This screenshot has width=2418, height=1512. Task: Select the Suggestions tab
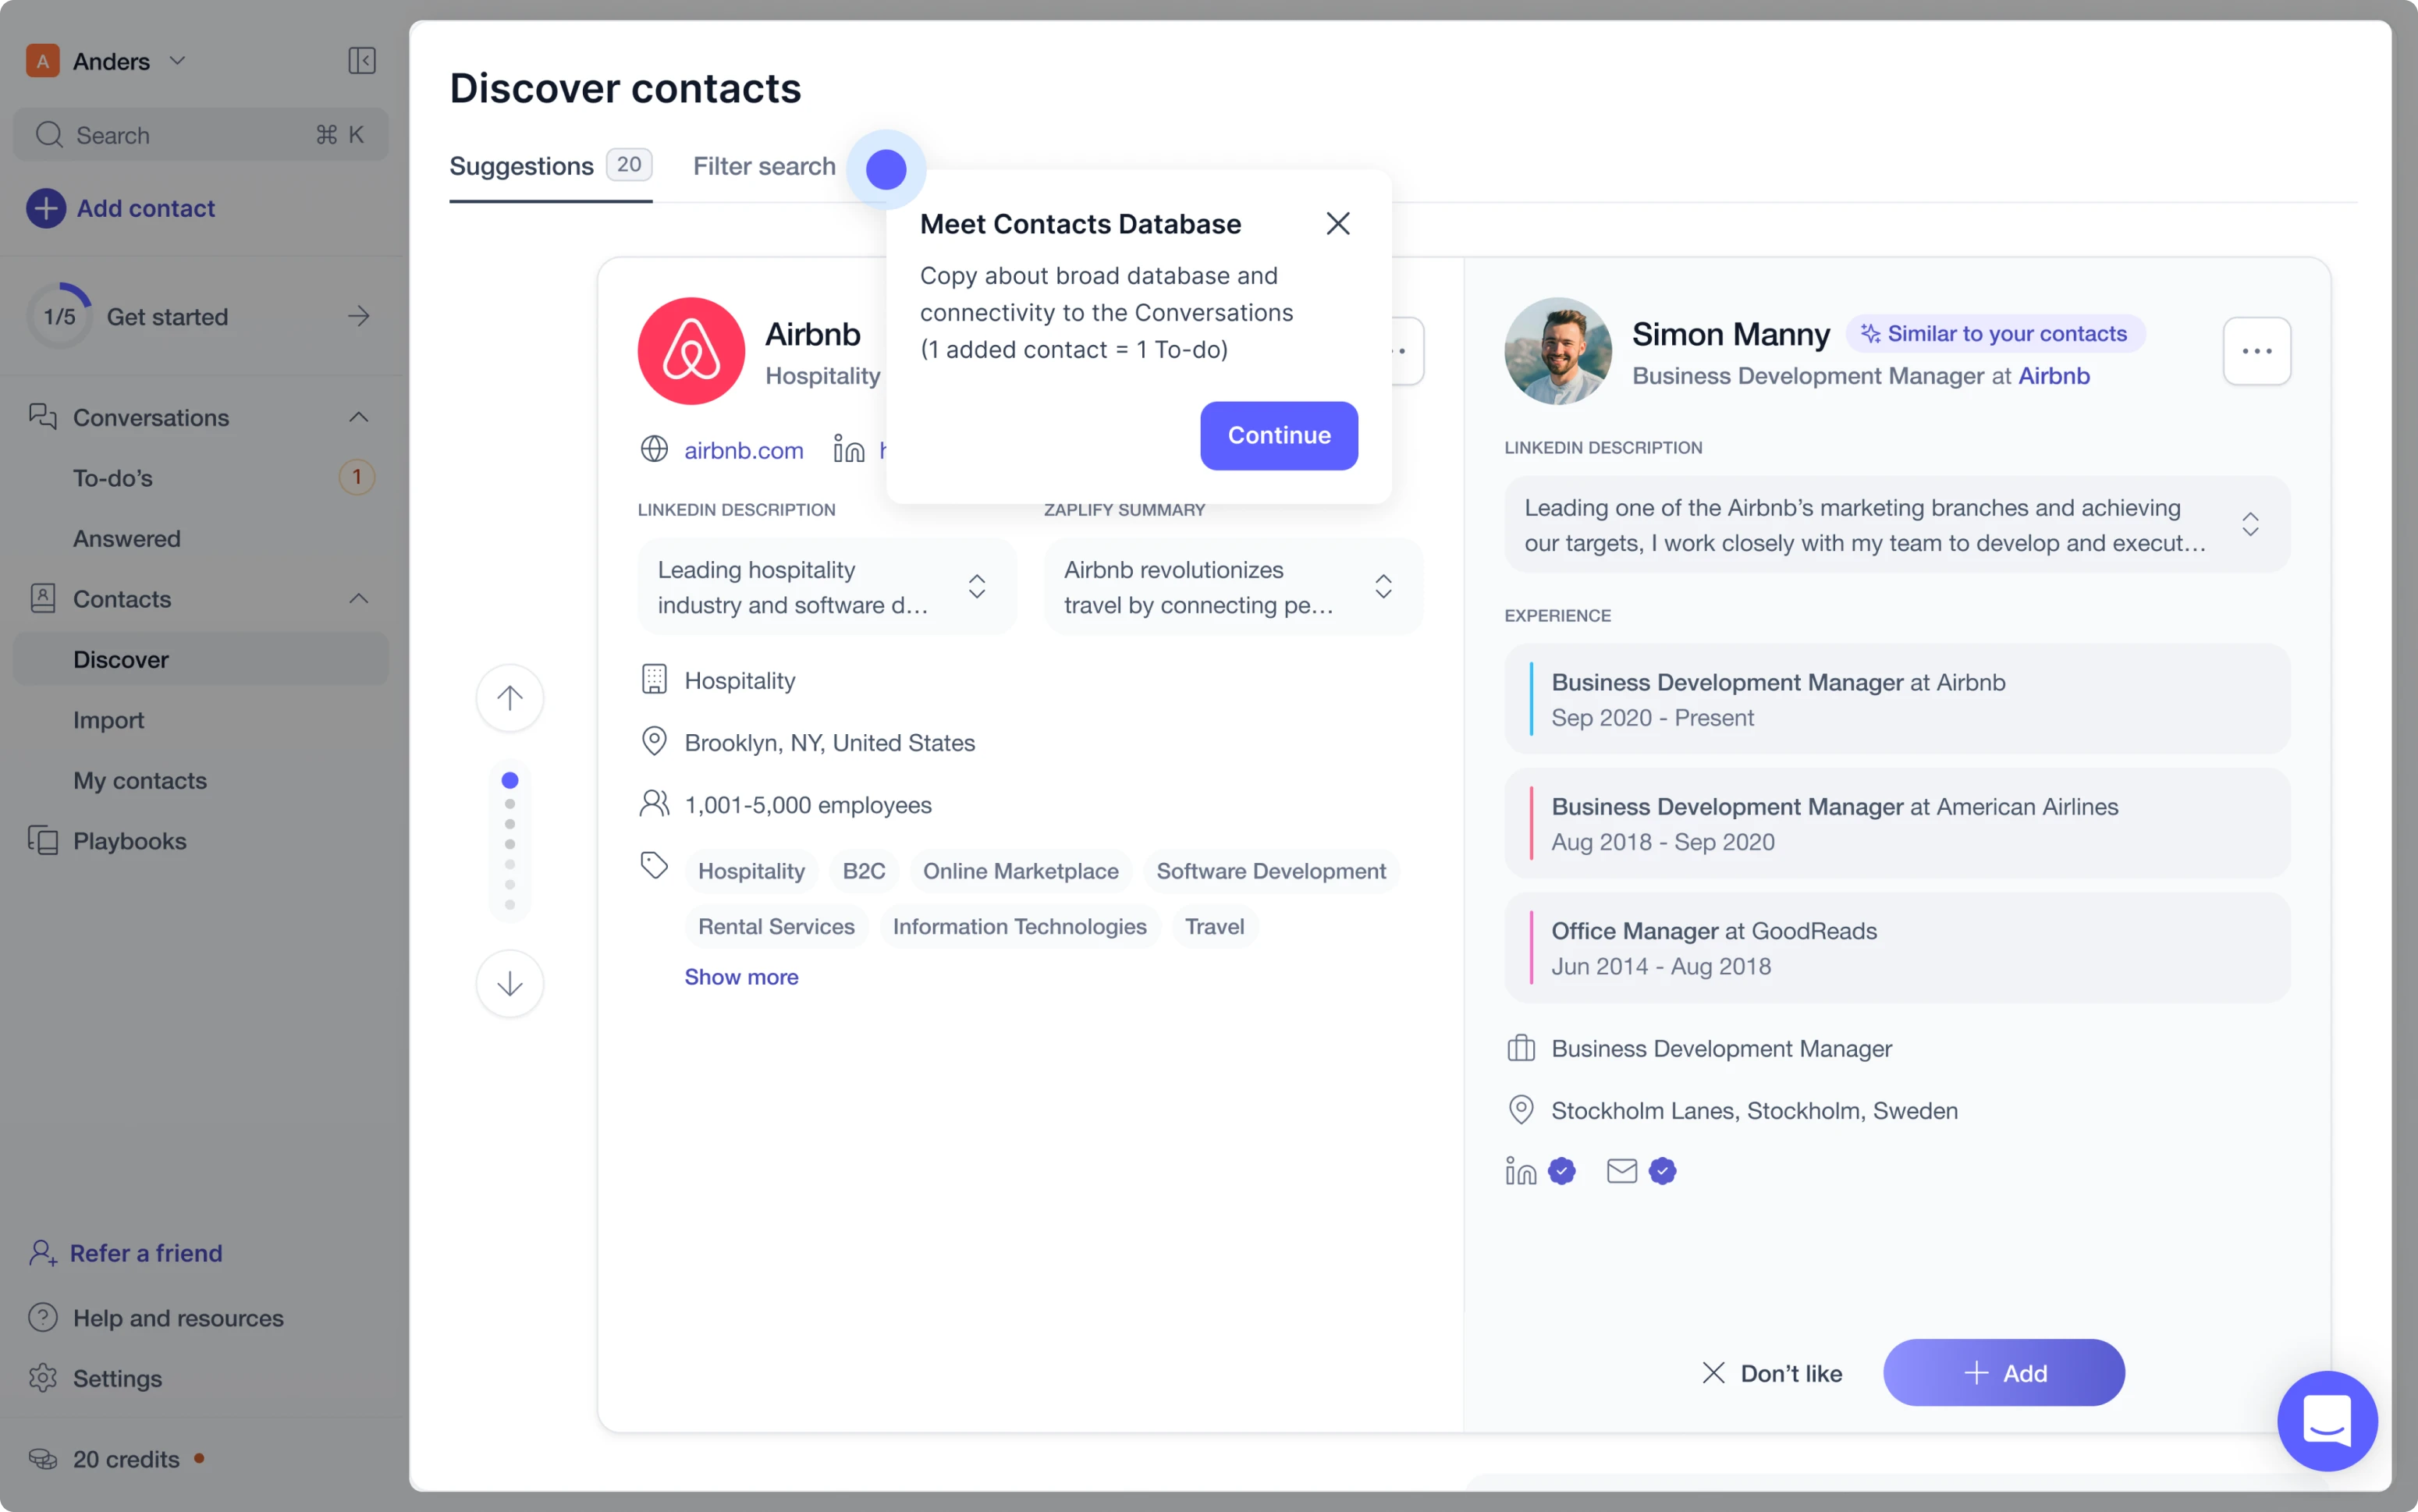tap(521, 166)
